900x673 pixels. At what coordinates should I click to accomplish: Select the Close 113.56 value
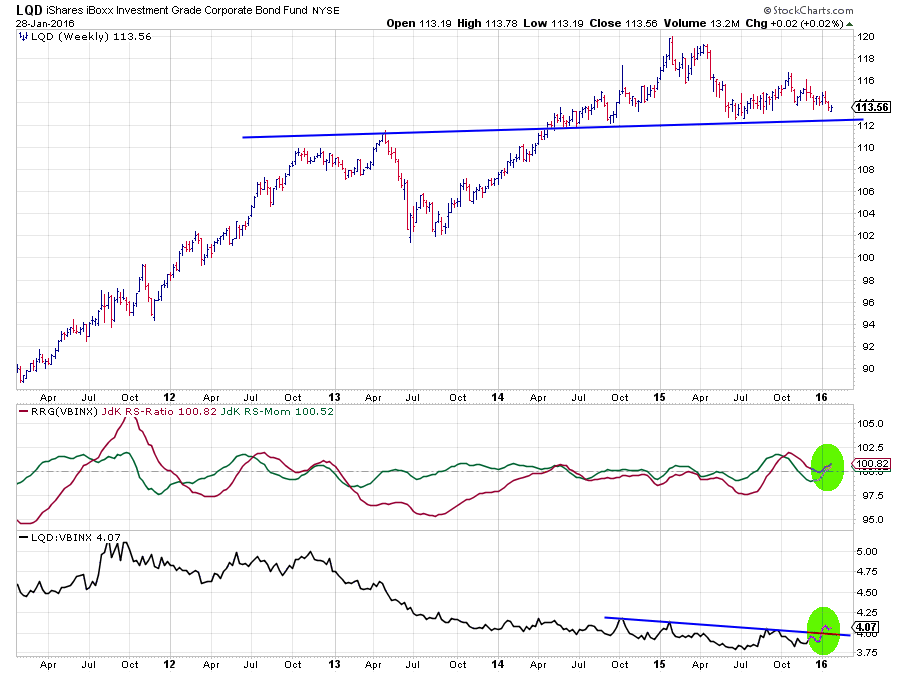[623, 24]
